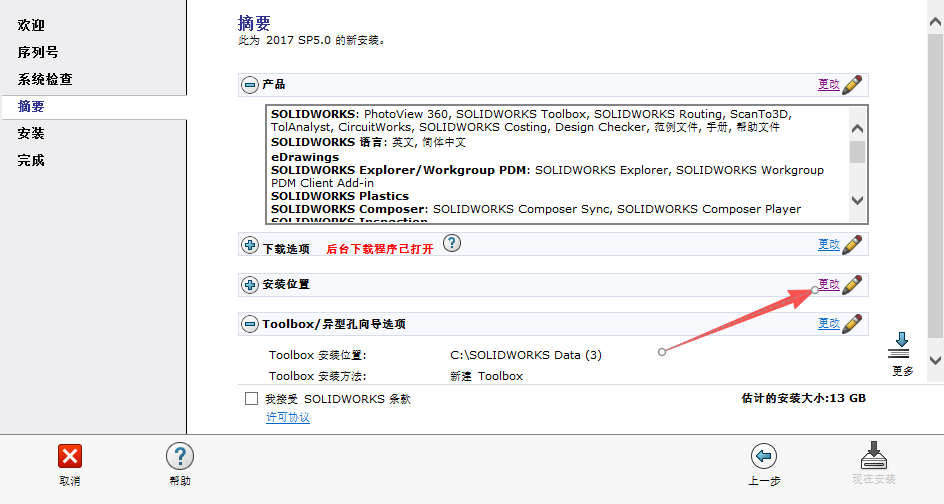This screenshot has height=504, width=944.
Task: Click the 更改 link for Toolbox/异型孔向导选项
Action: (828, 323)
